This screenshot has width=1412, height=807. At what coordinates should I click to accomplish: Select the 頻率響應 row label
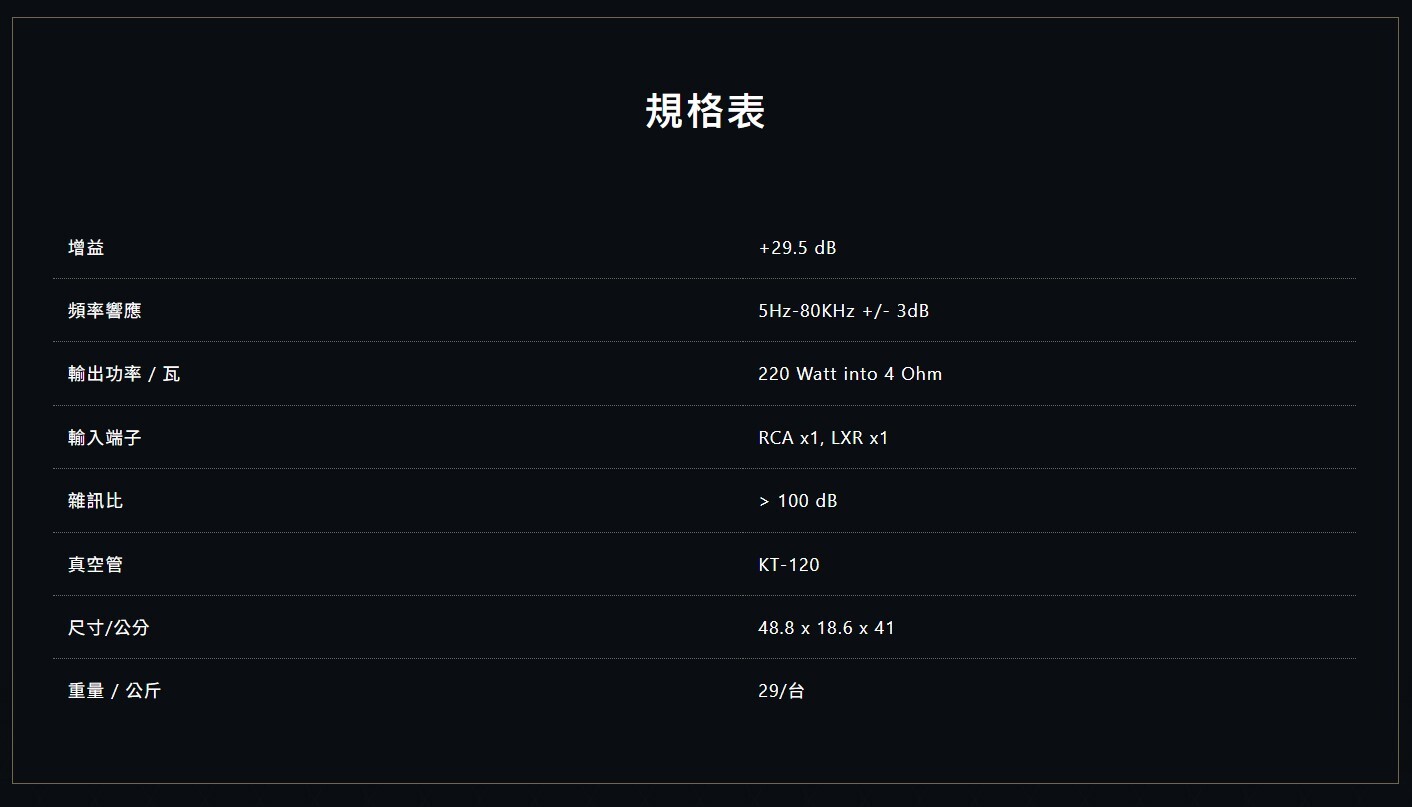[x=104, y=311]
